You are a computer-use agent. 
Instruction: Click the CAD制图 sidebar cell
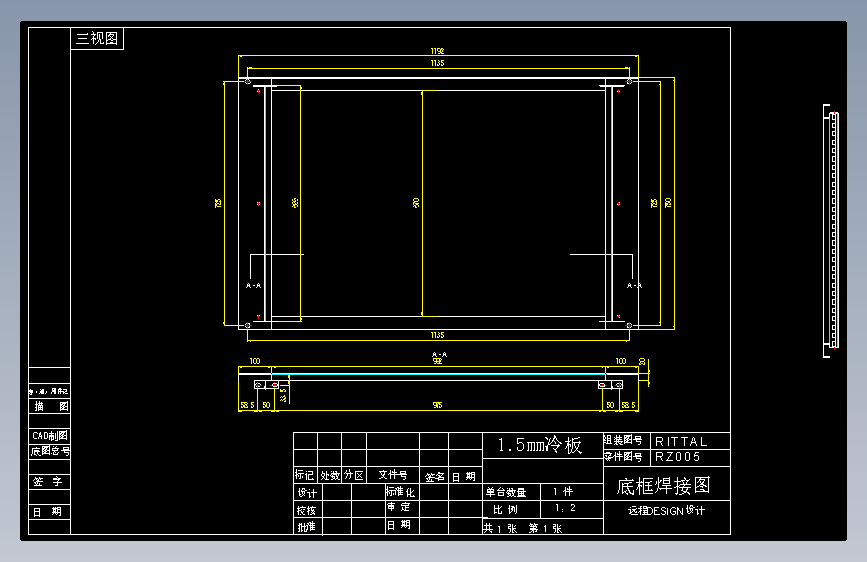(50, 436)
